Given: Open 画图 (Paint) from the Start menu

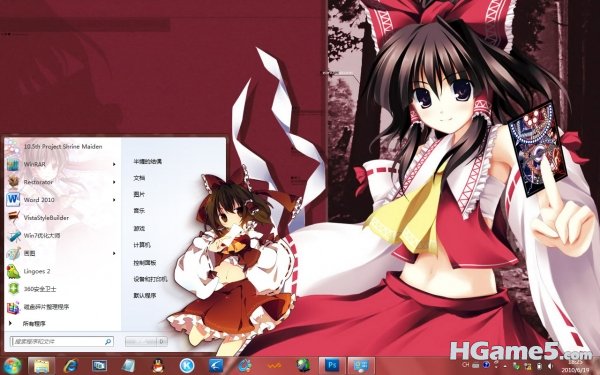Looking at the screenshot, I should click(62, 253).
